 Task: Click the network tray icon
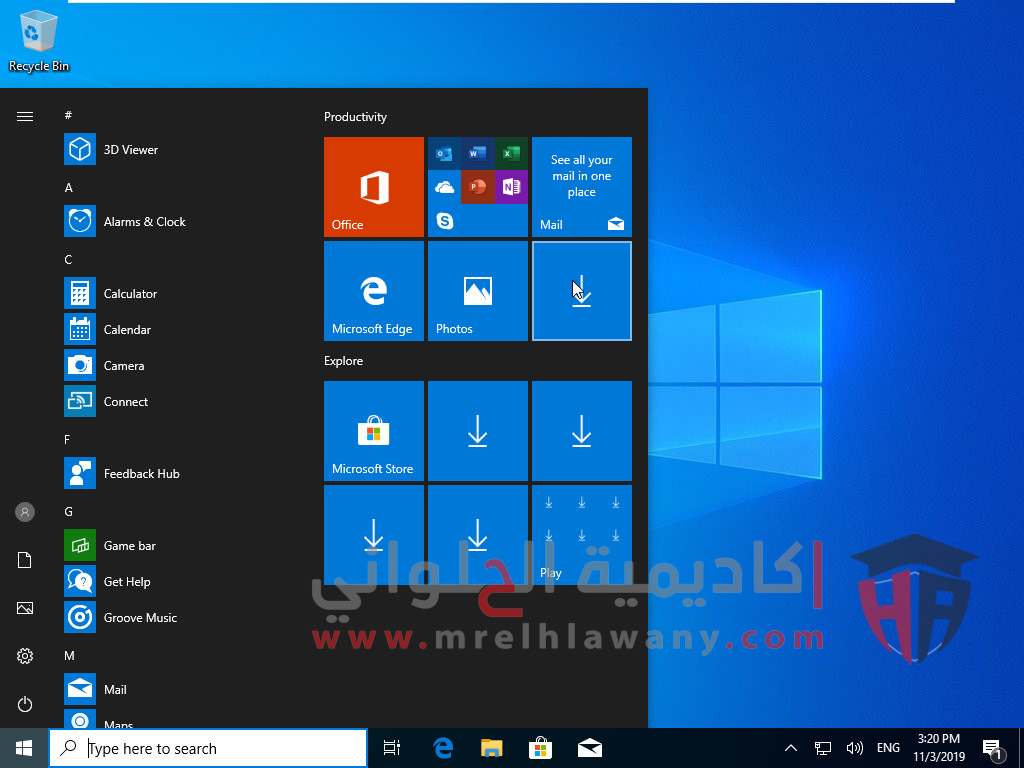pyautogui.click(x=822, y=748)
